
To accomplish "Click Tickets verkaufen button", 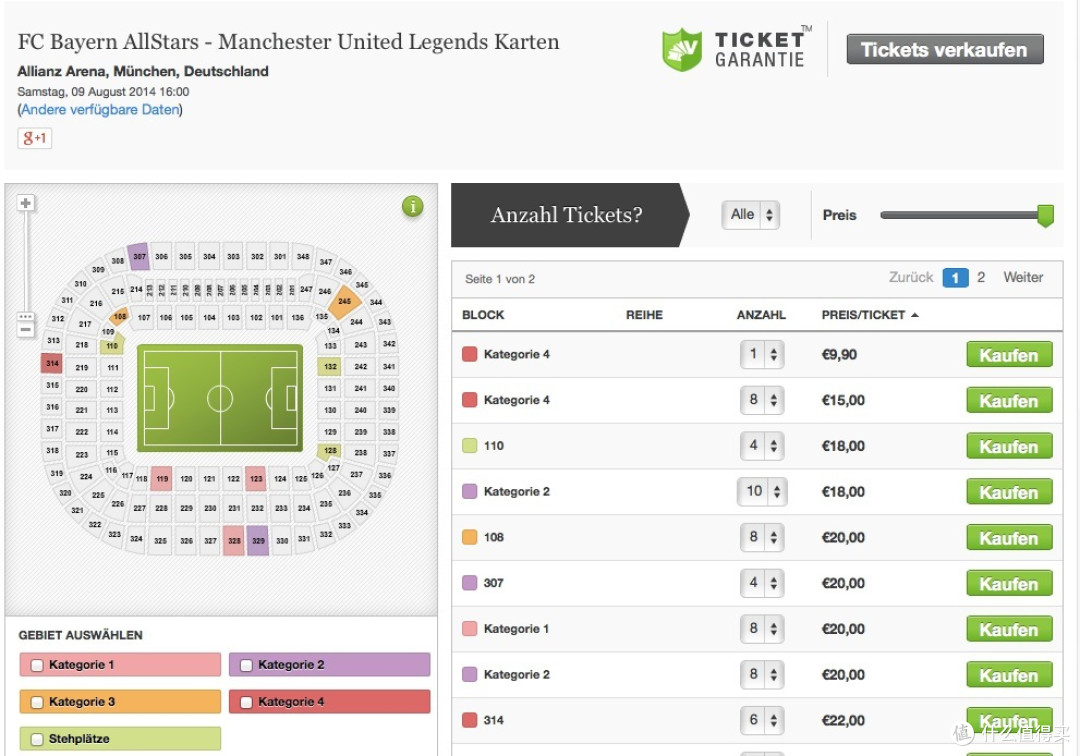I will click(945, 50).
